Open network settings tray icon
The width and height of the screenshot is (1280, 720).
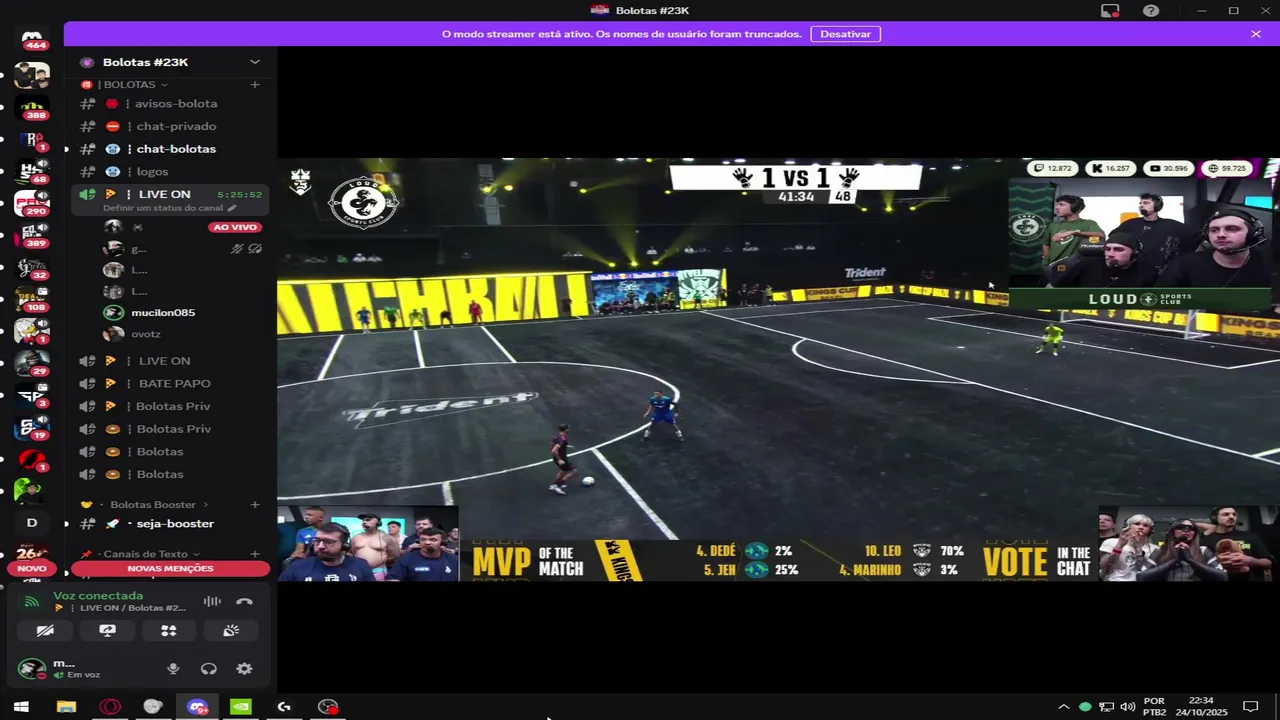click(1106, 707)
